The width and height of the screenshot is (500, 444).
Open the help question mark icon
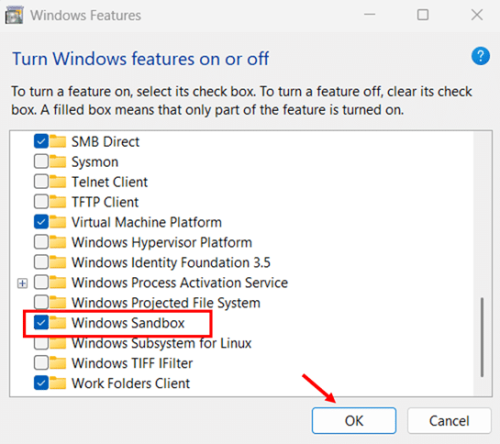pyautogui.click(x=480, y=56)
